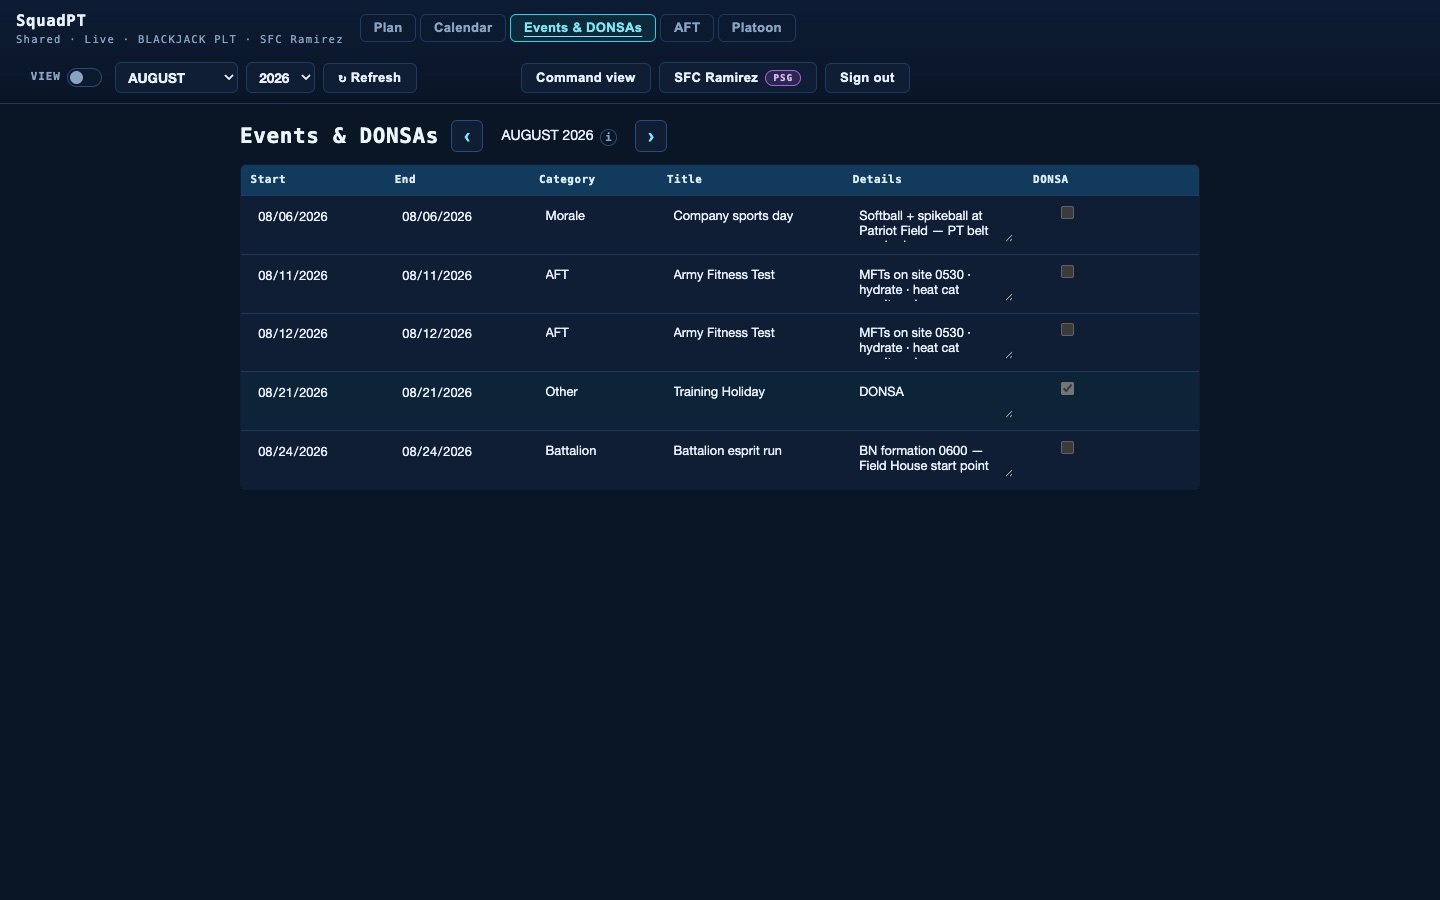Open Command view
Image resolution: width=1440 pixels, height=900 pixels.
point(586,78)
